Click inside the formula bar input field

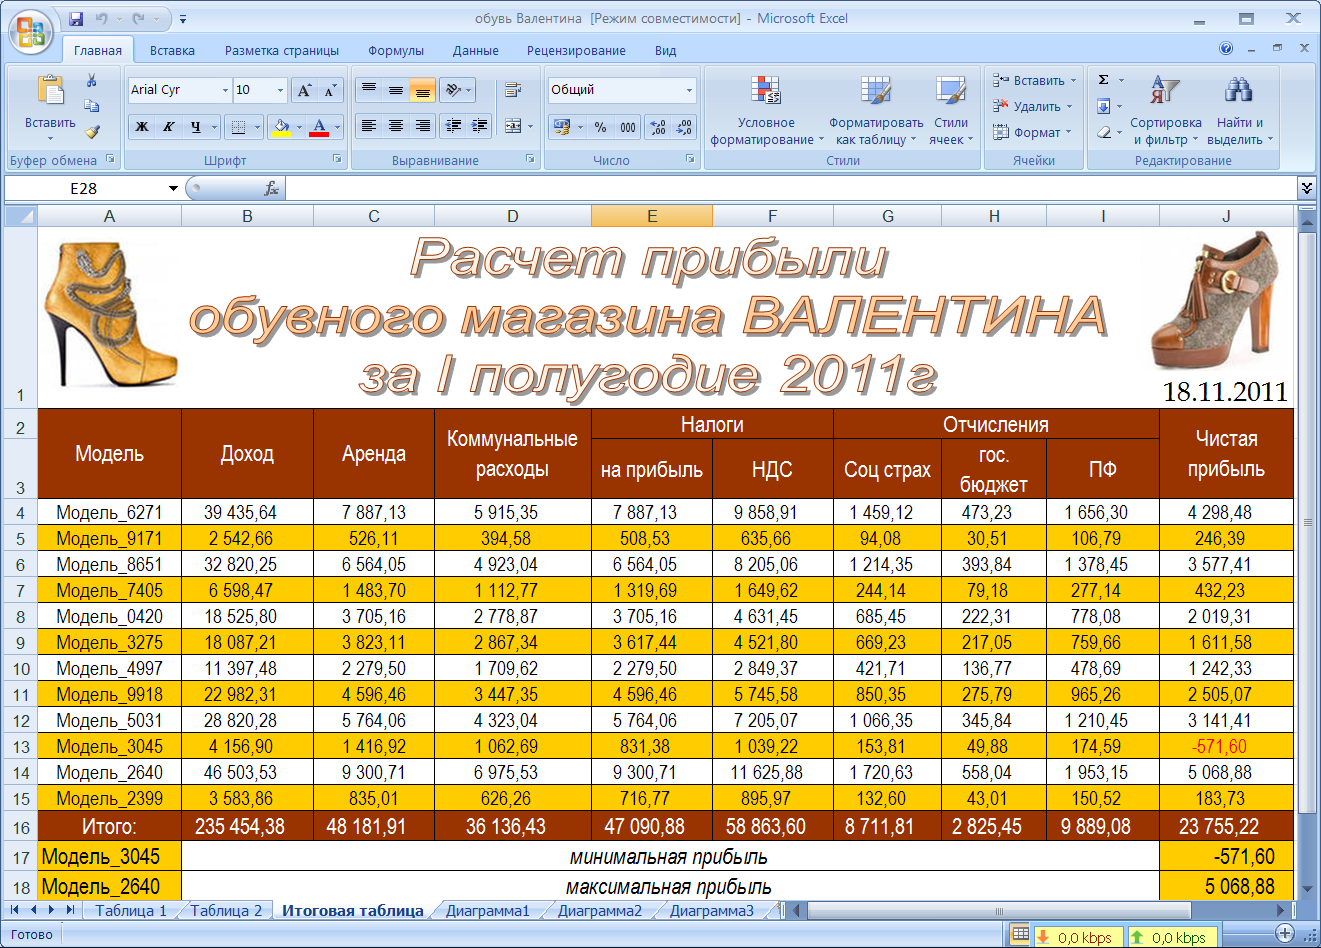(x=790, y=188)
